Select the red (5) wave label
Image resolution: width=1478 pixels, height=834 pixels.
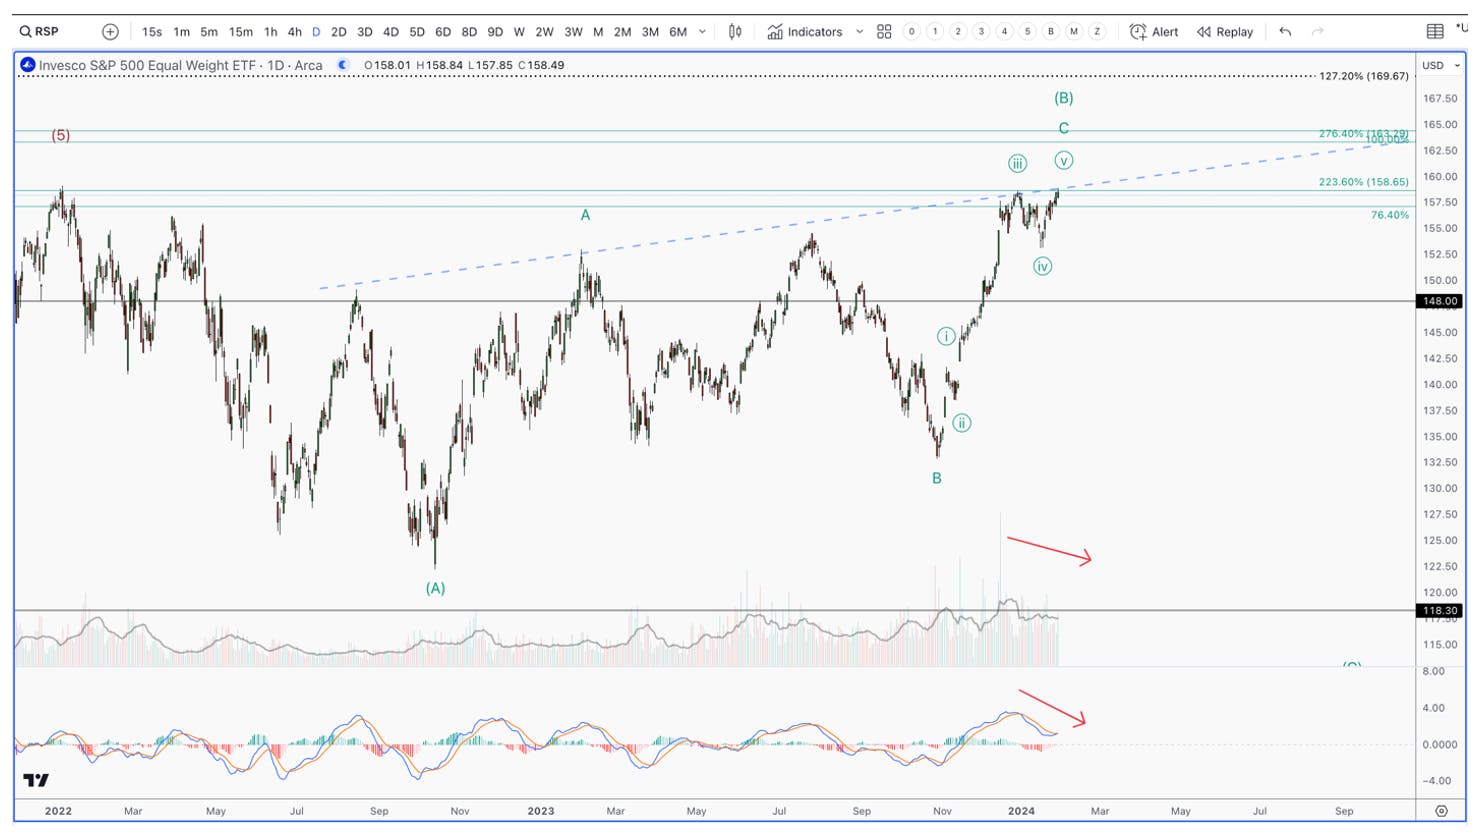coord(61,135)
